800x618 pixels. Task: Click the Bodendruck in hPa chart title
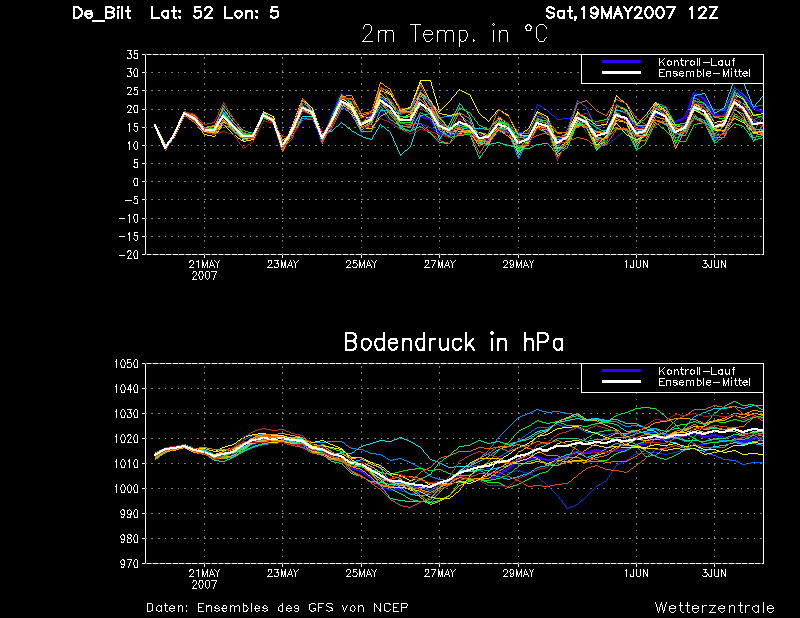point(454,342)
